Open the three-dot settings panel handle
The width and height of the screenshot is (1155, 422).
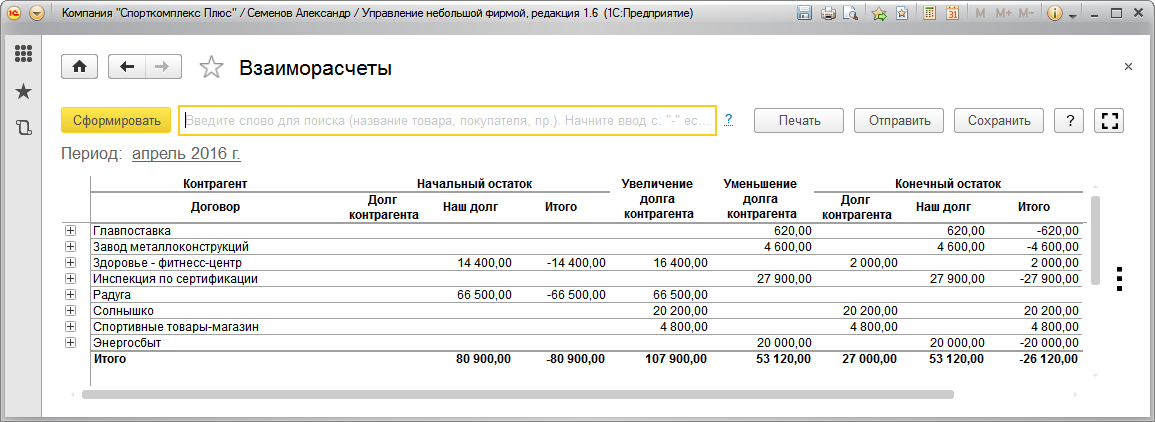pos(1119,279)
